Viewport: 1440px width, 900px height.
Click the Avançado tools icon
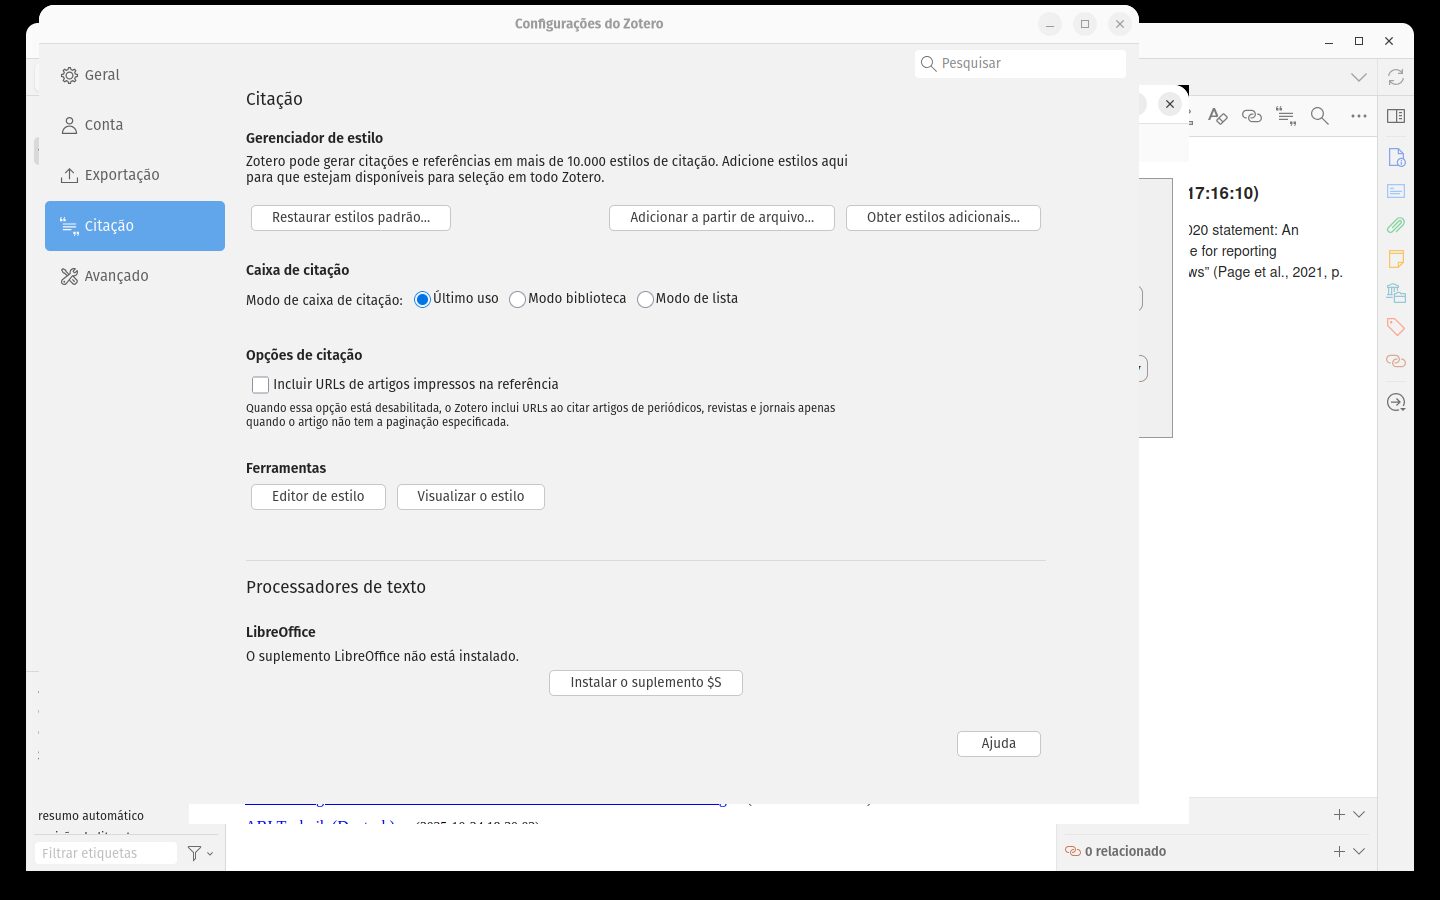(69, 276)
